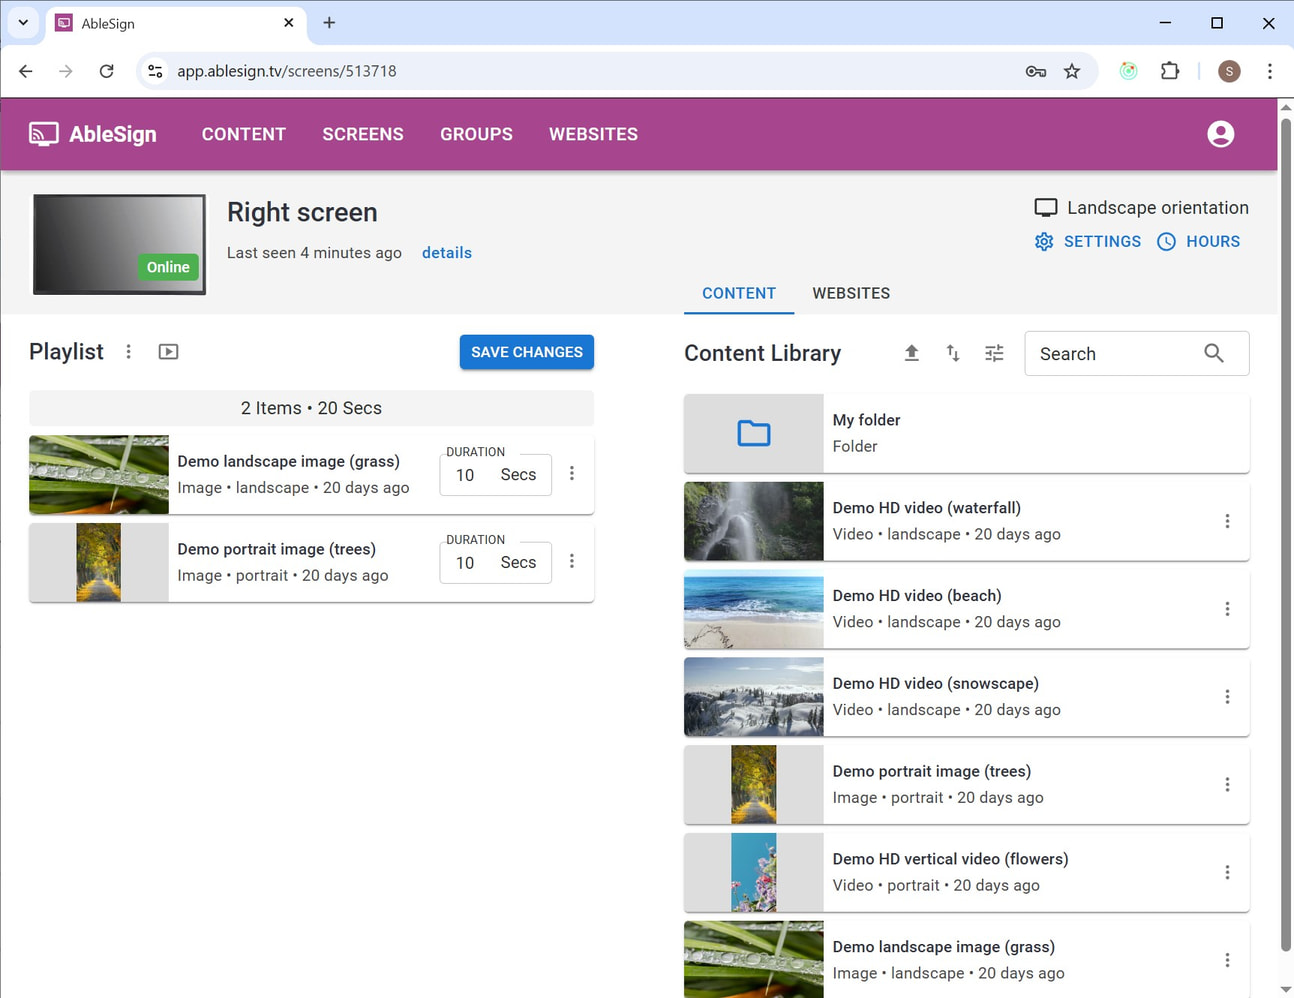
Task: Open Playlist three-dot options menu
Action: (x=128, y=352)
